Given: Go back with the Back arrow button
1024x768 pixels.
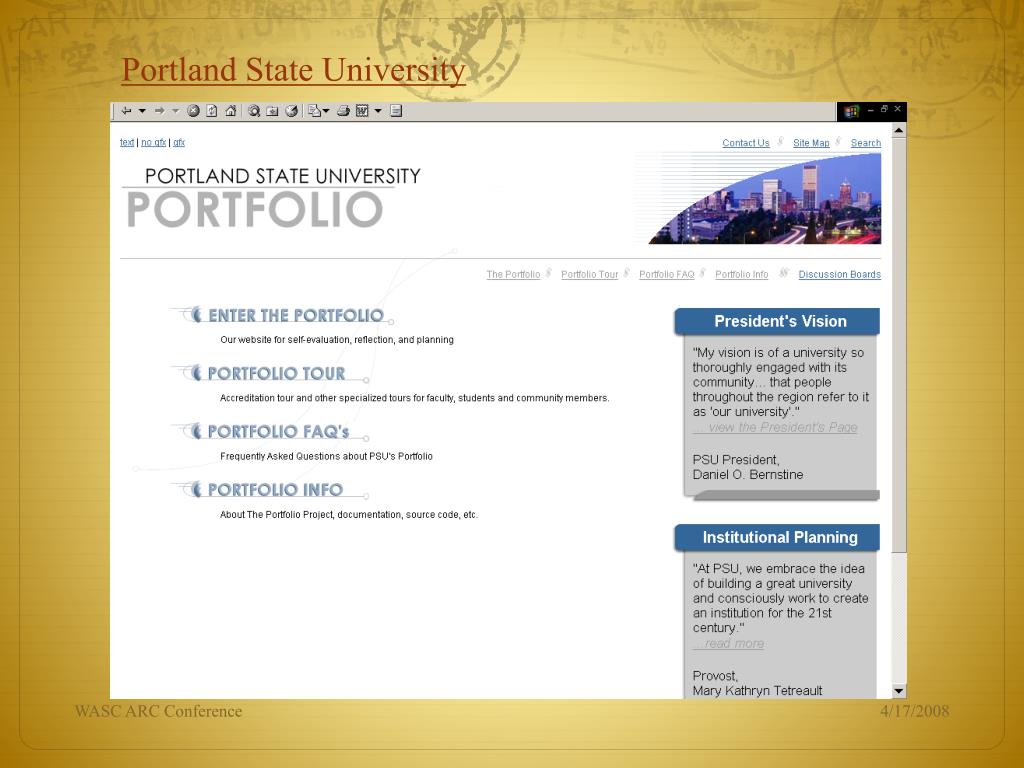Looking at the screenshot, I should coord(126,111).
